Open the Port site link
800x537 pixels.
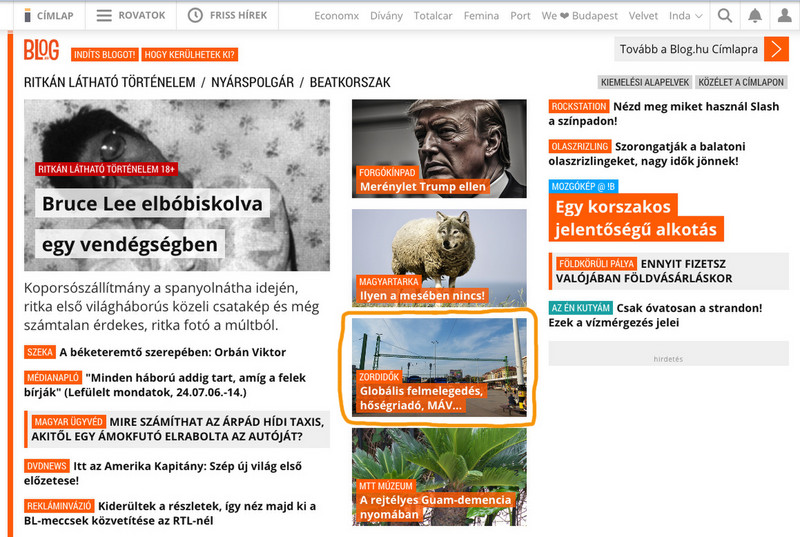point(520,16)
